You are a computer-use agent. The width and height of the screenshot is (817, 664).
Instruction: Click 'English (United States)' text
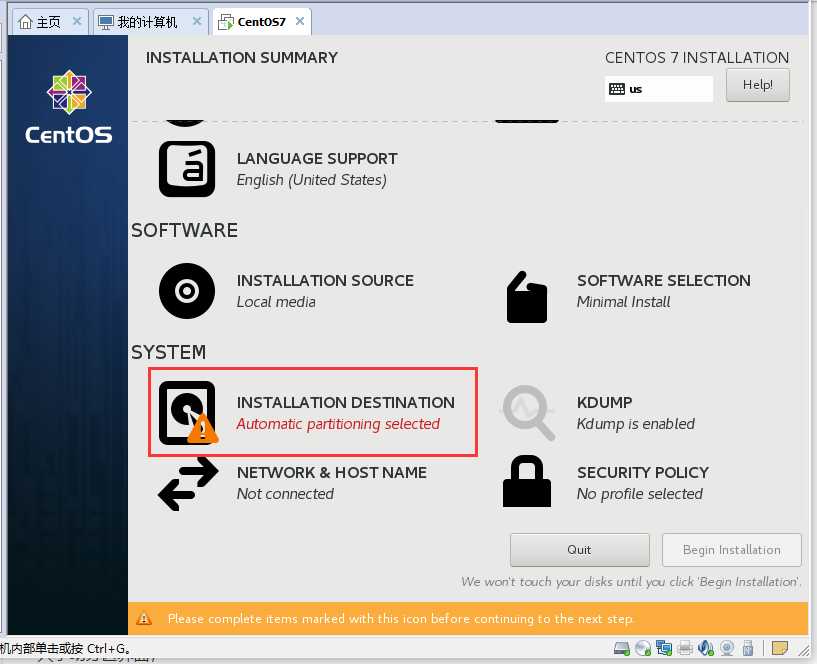coord(312,180)
